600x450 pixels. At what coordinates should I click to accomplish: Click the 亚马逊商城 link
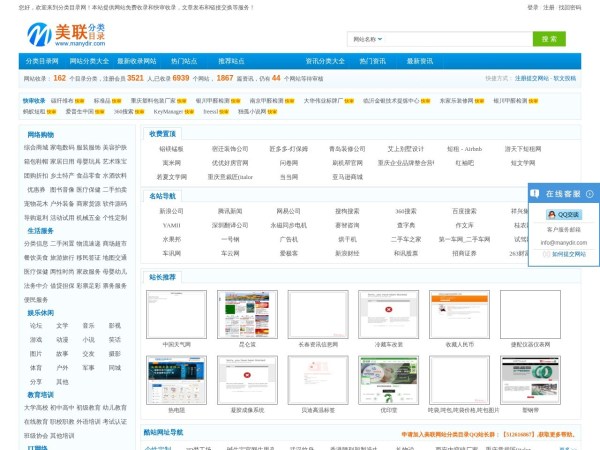click(x=347, y=177)
